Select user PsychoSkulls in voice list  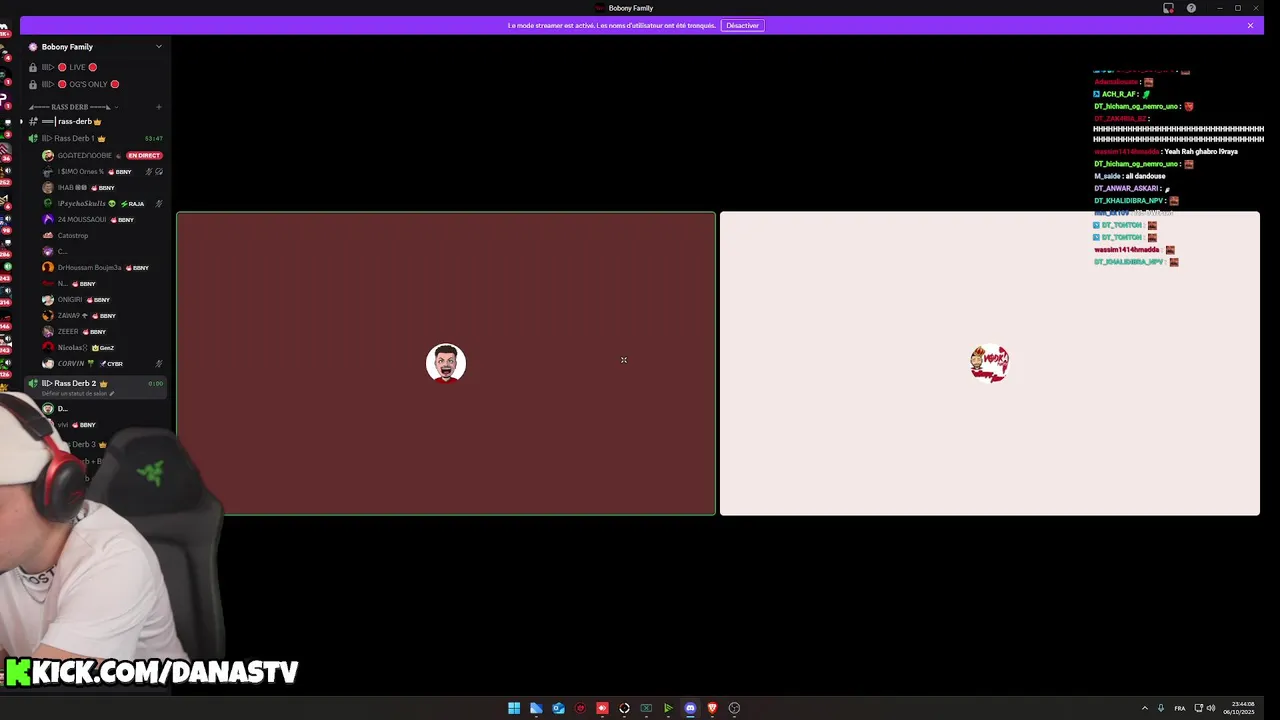pyautogui.click(x=102, y=204)
